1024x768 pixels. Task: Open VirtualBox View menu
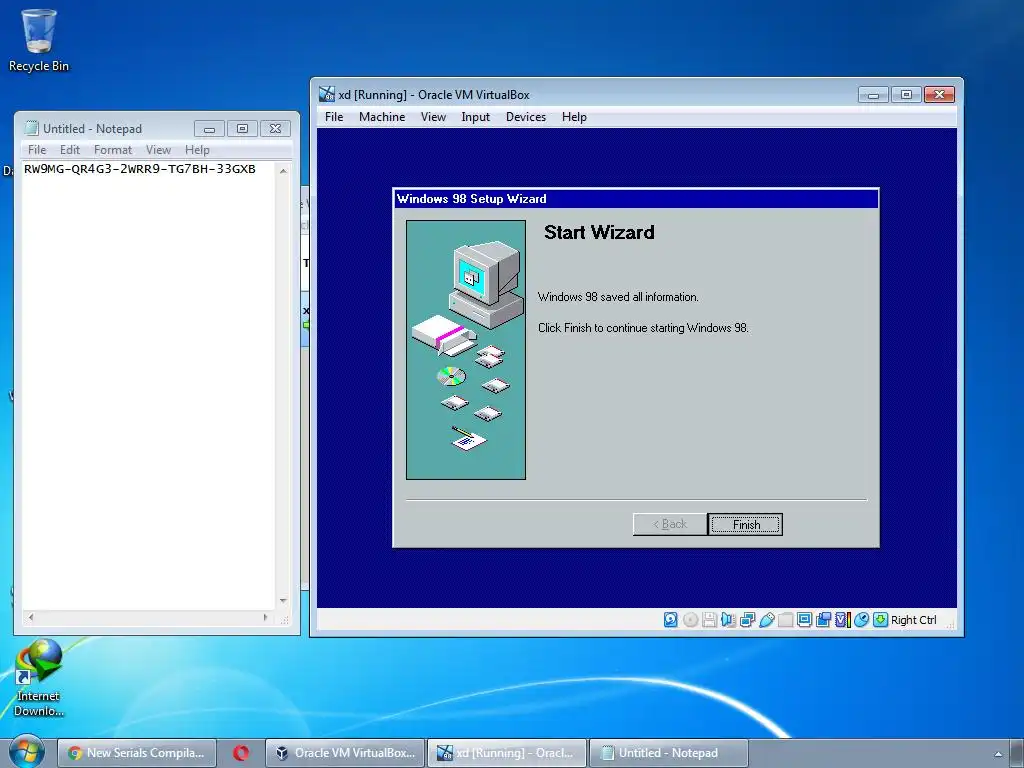433,117
